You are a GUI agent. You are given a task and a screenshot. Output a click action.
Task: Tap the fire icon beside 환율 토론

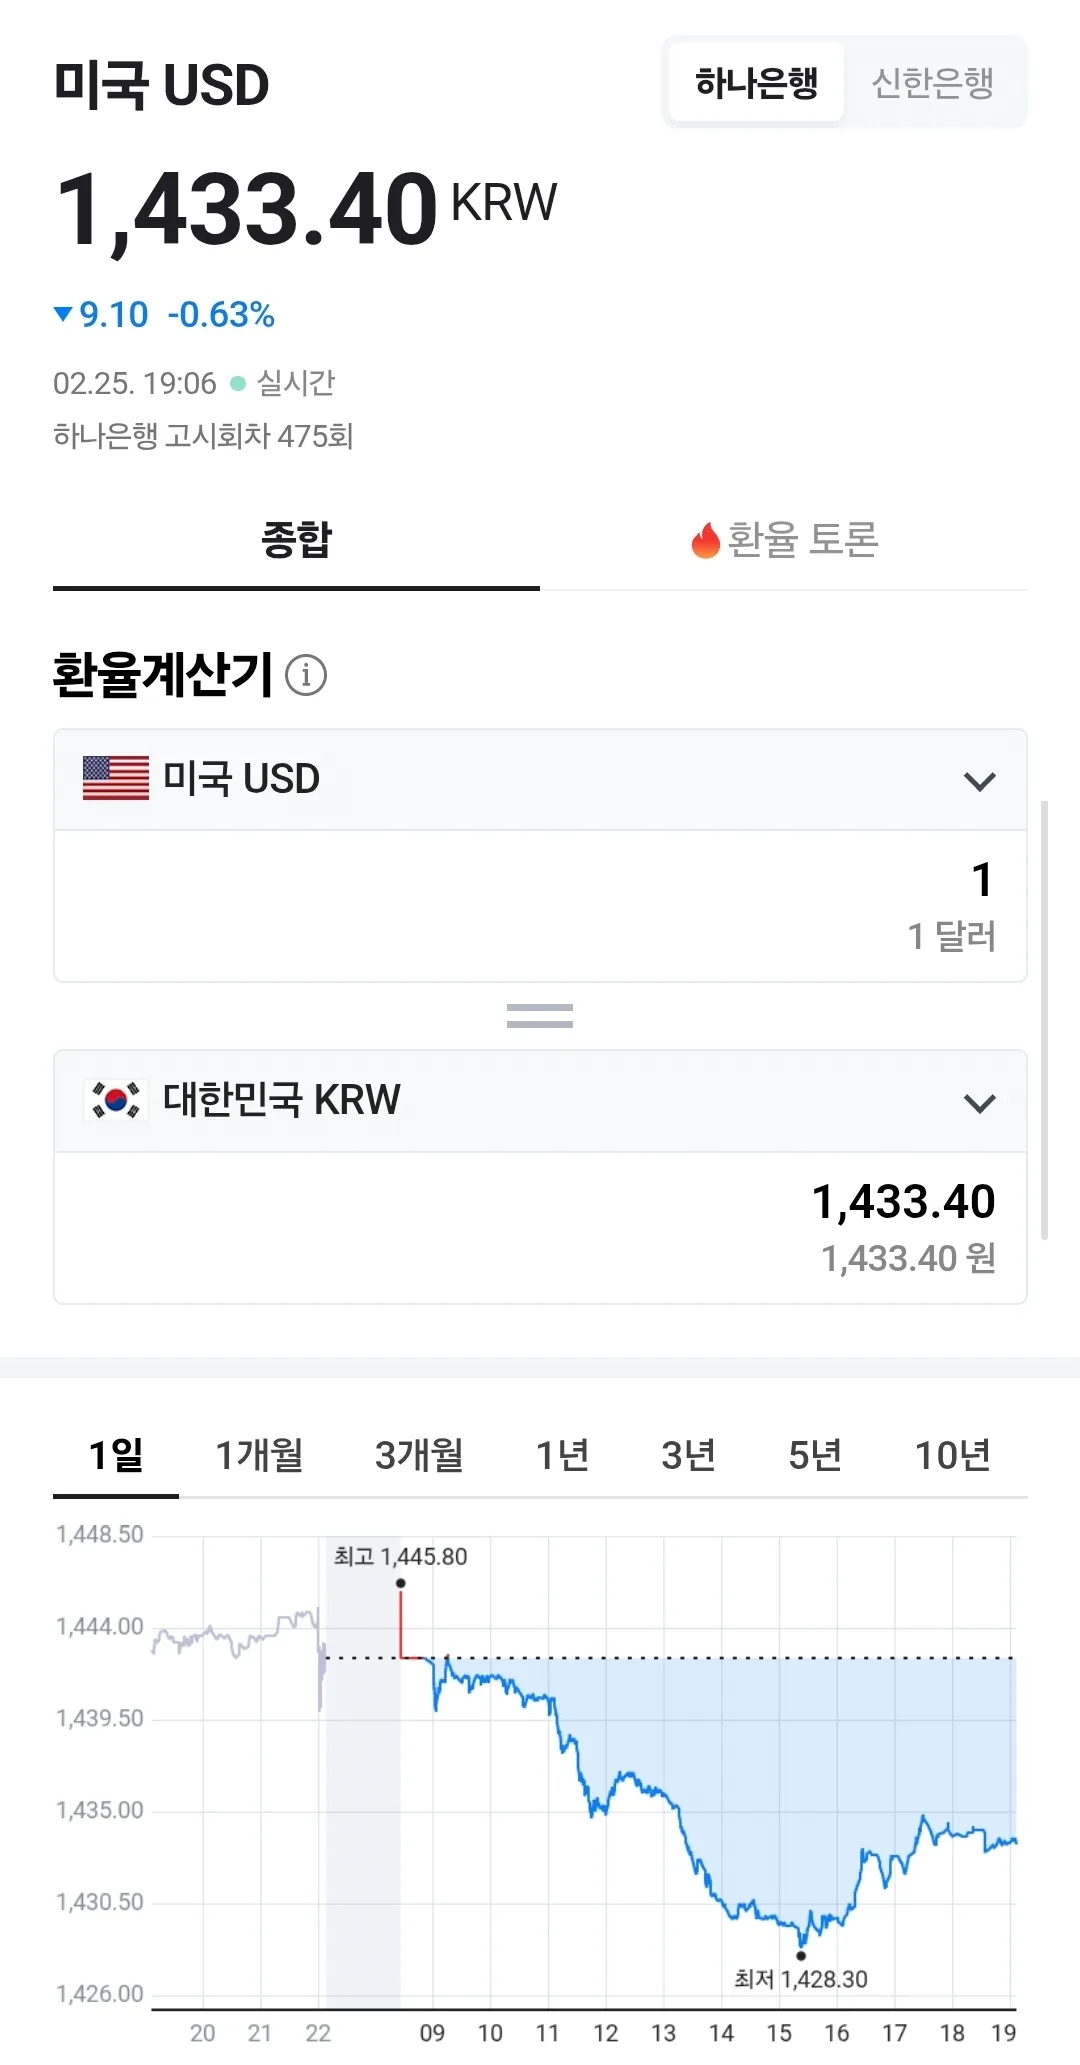pos(706,541)
